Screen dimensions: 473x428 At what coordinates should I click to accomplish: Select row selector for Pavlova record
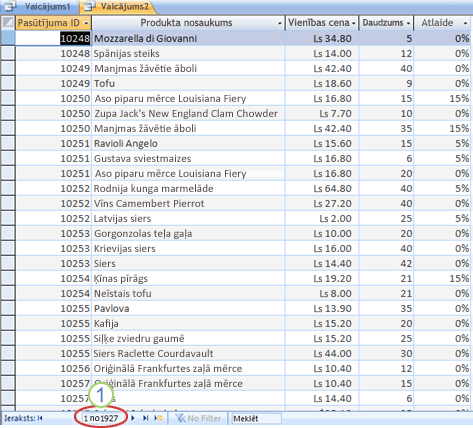click(x=8, y=308)
